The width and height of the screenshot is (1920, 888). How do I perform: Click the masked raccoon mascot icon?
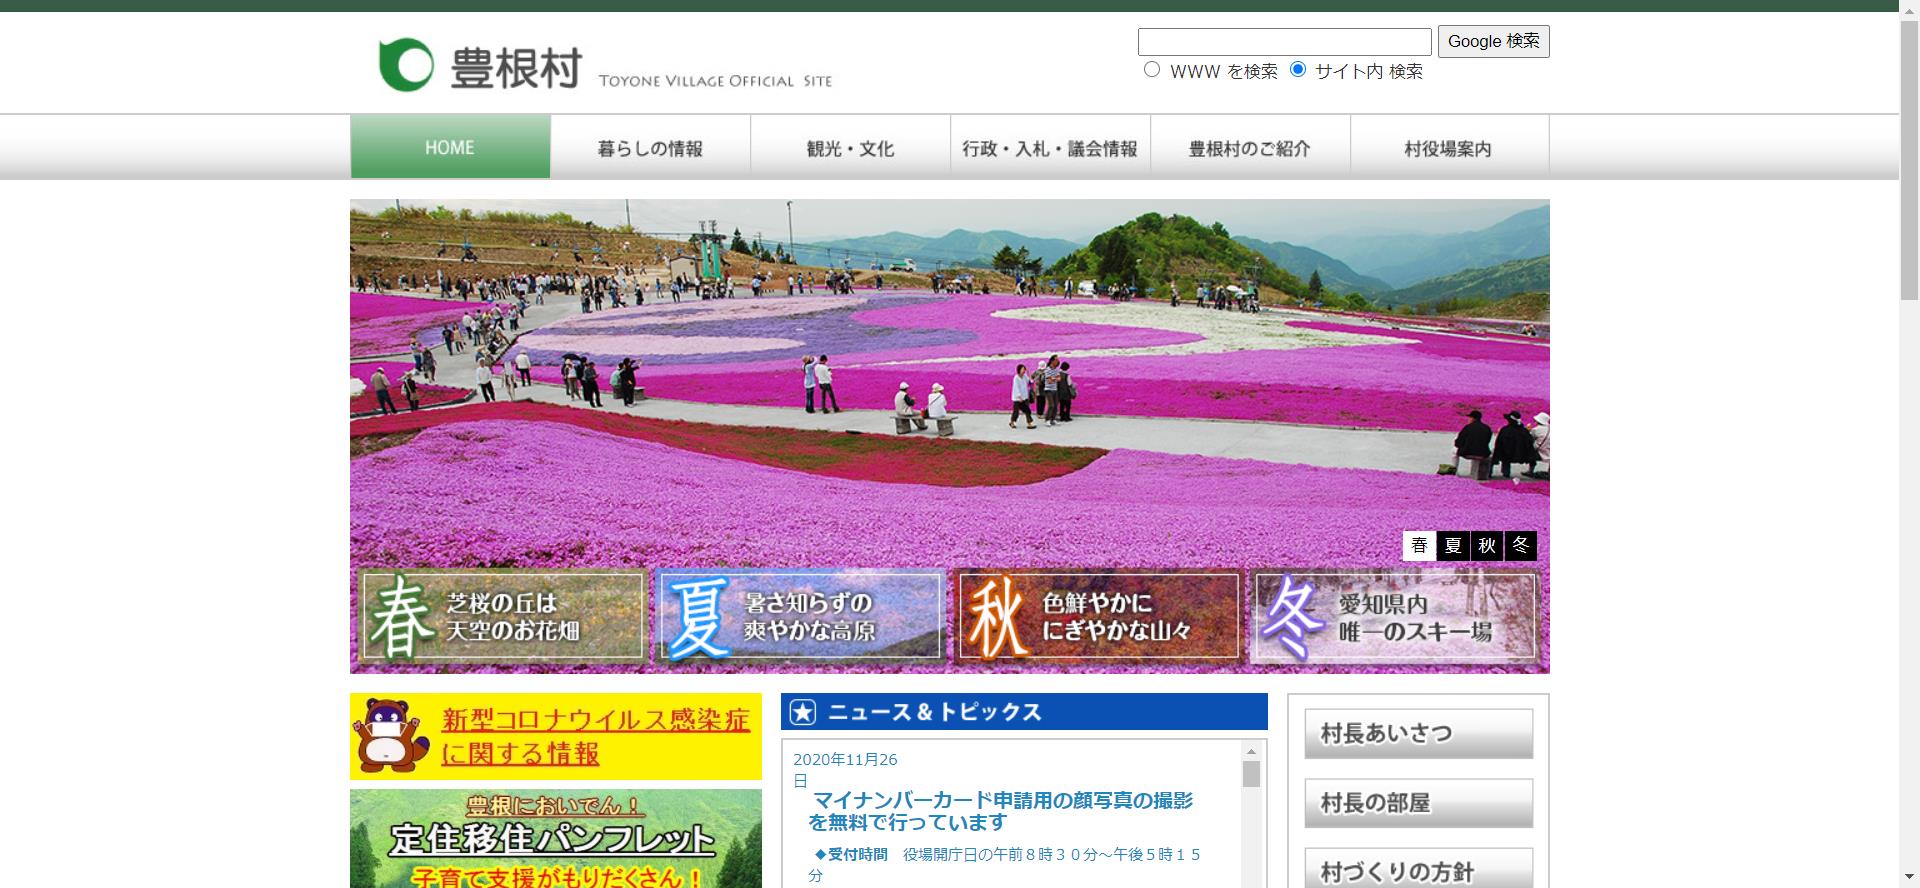point(394,736)
